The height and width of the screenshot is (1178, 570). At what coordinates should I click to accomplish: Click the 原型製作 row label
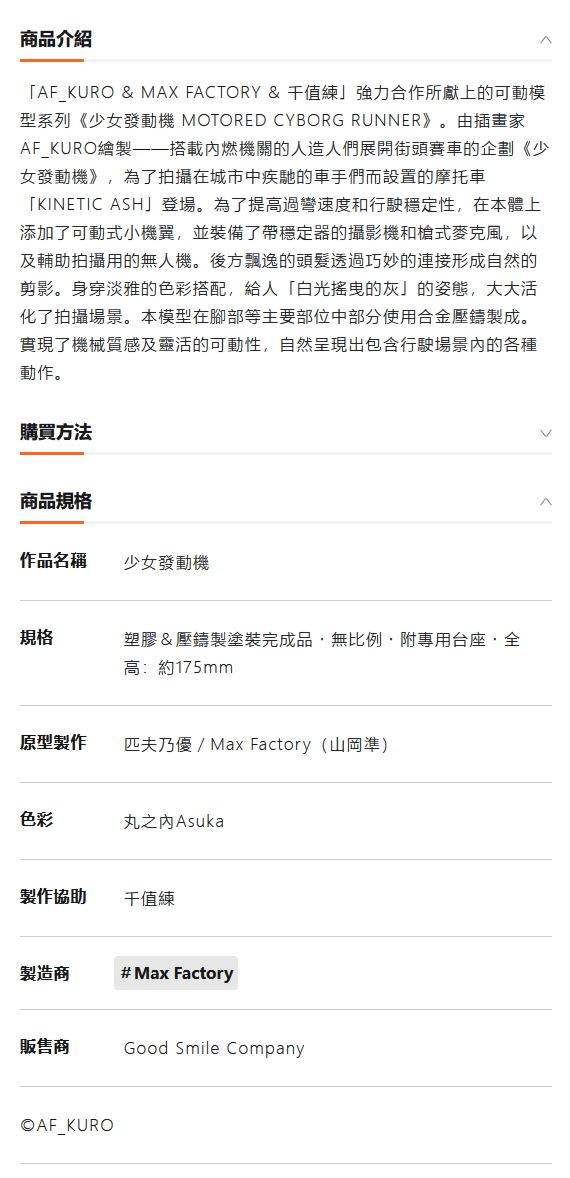pos(53,743)
